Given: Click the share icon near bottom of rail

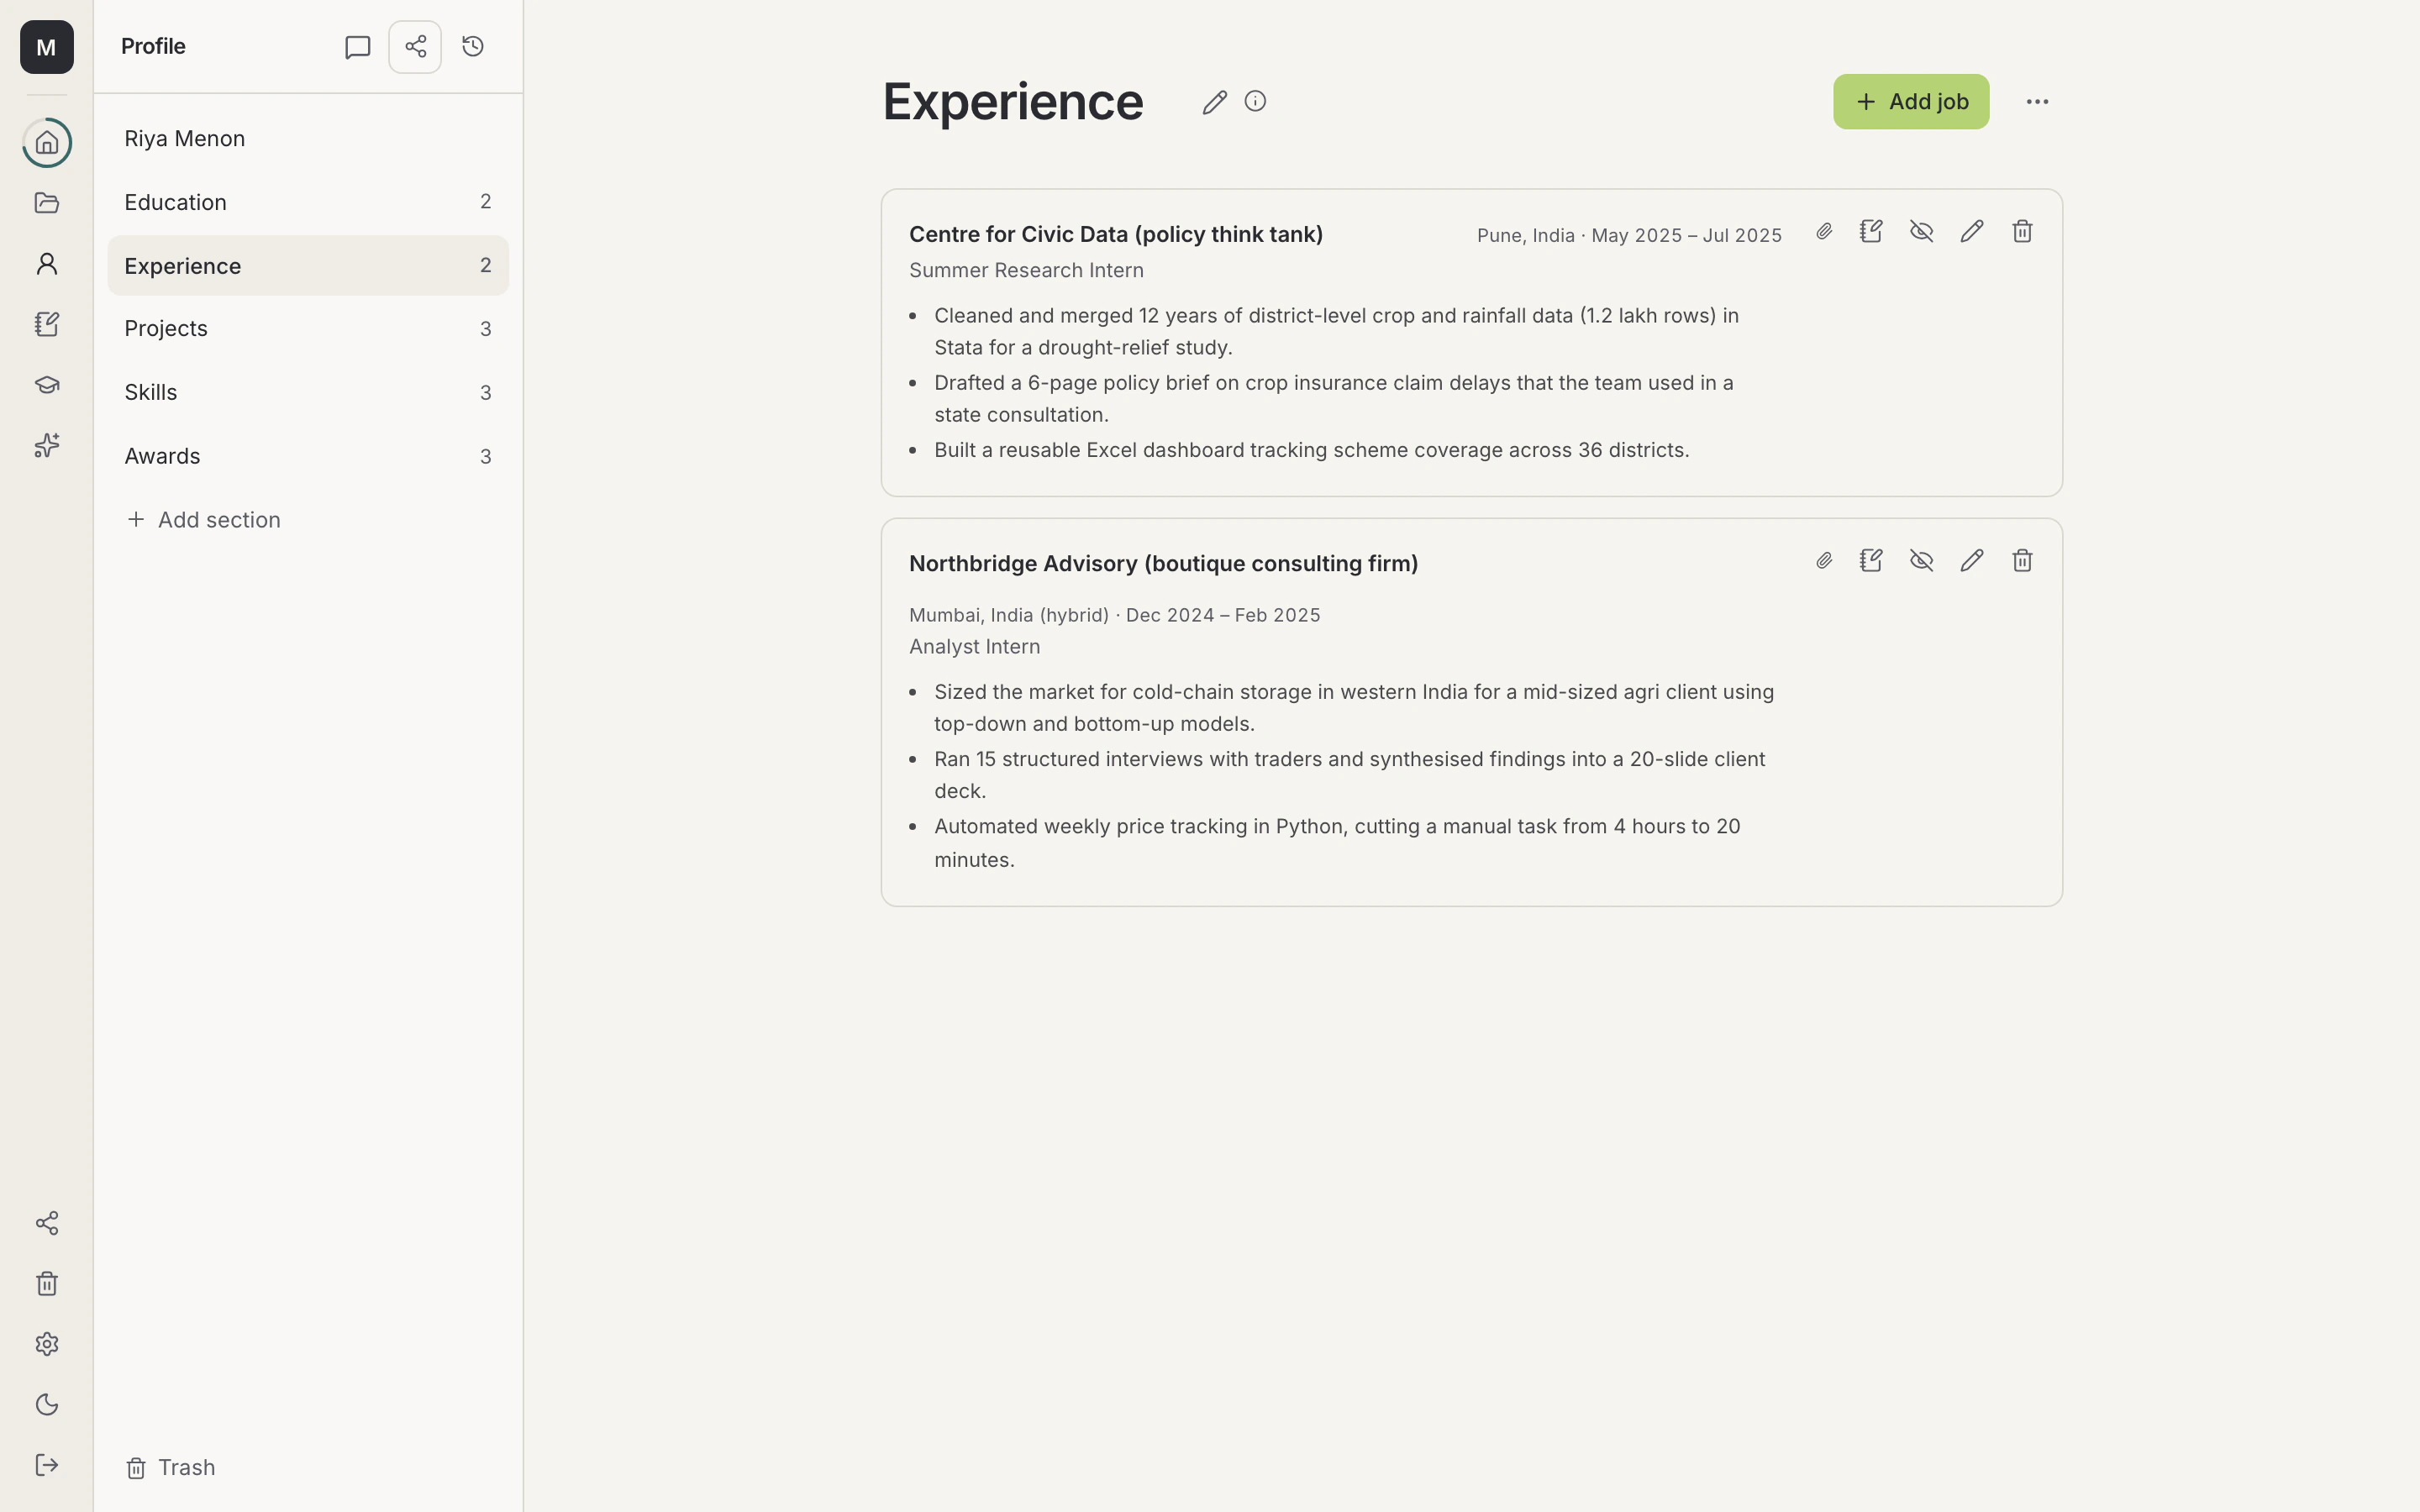Looking at the screenshot, I should pos(47,1223).
